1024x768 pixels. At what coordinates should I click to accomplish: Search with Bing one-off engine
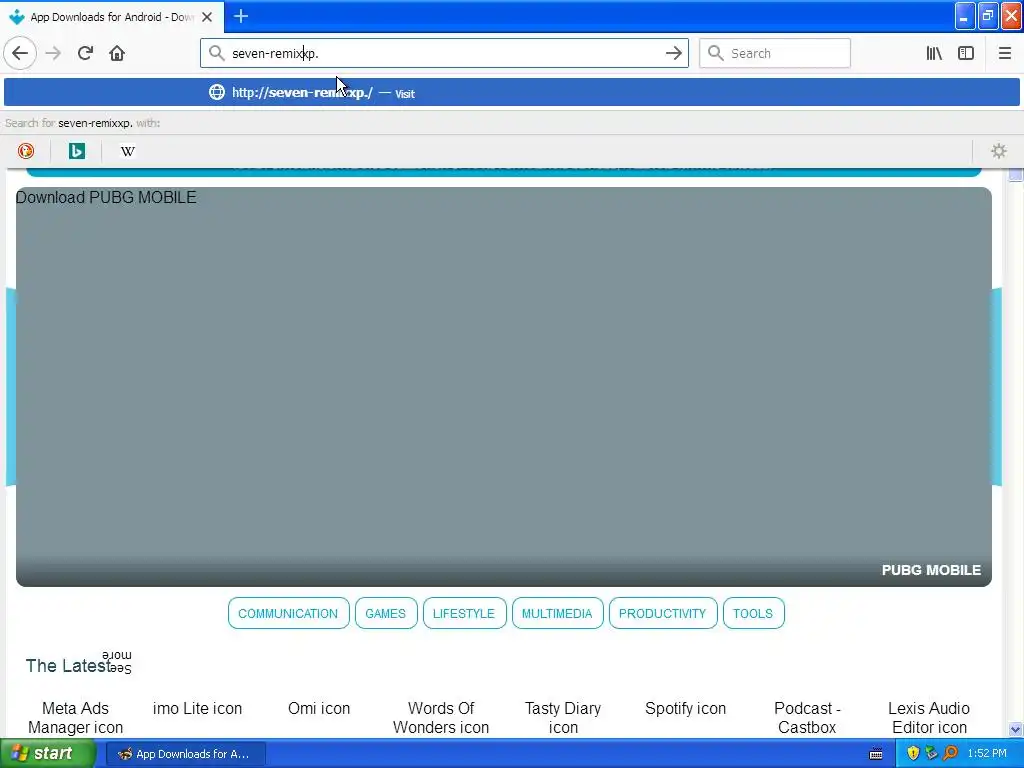(x=76, y=152)
